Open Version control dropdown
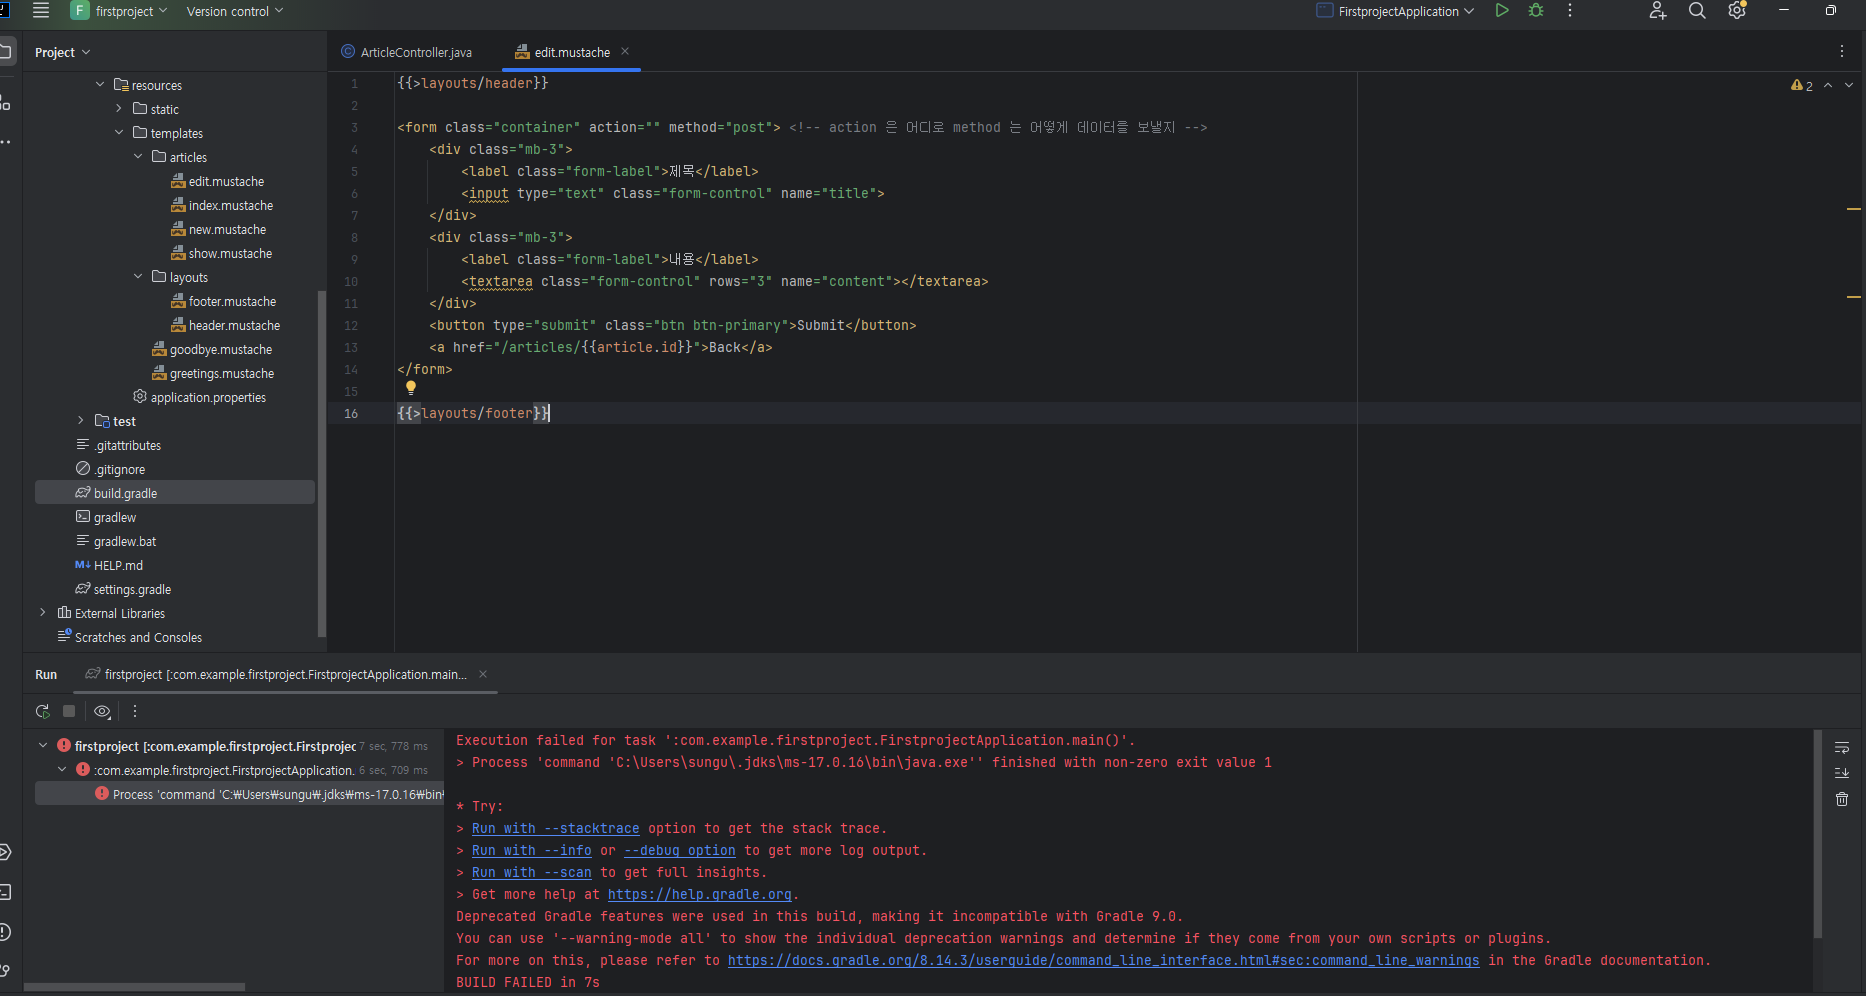Image resolution: width=1866 pixels, height=996 pixels. coord(235,11)
